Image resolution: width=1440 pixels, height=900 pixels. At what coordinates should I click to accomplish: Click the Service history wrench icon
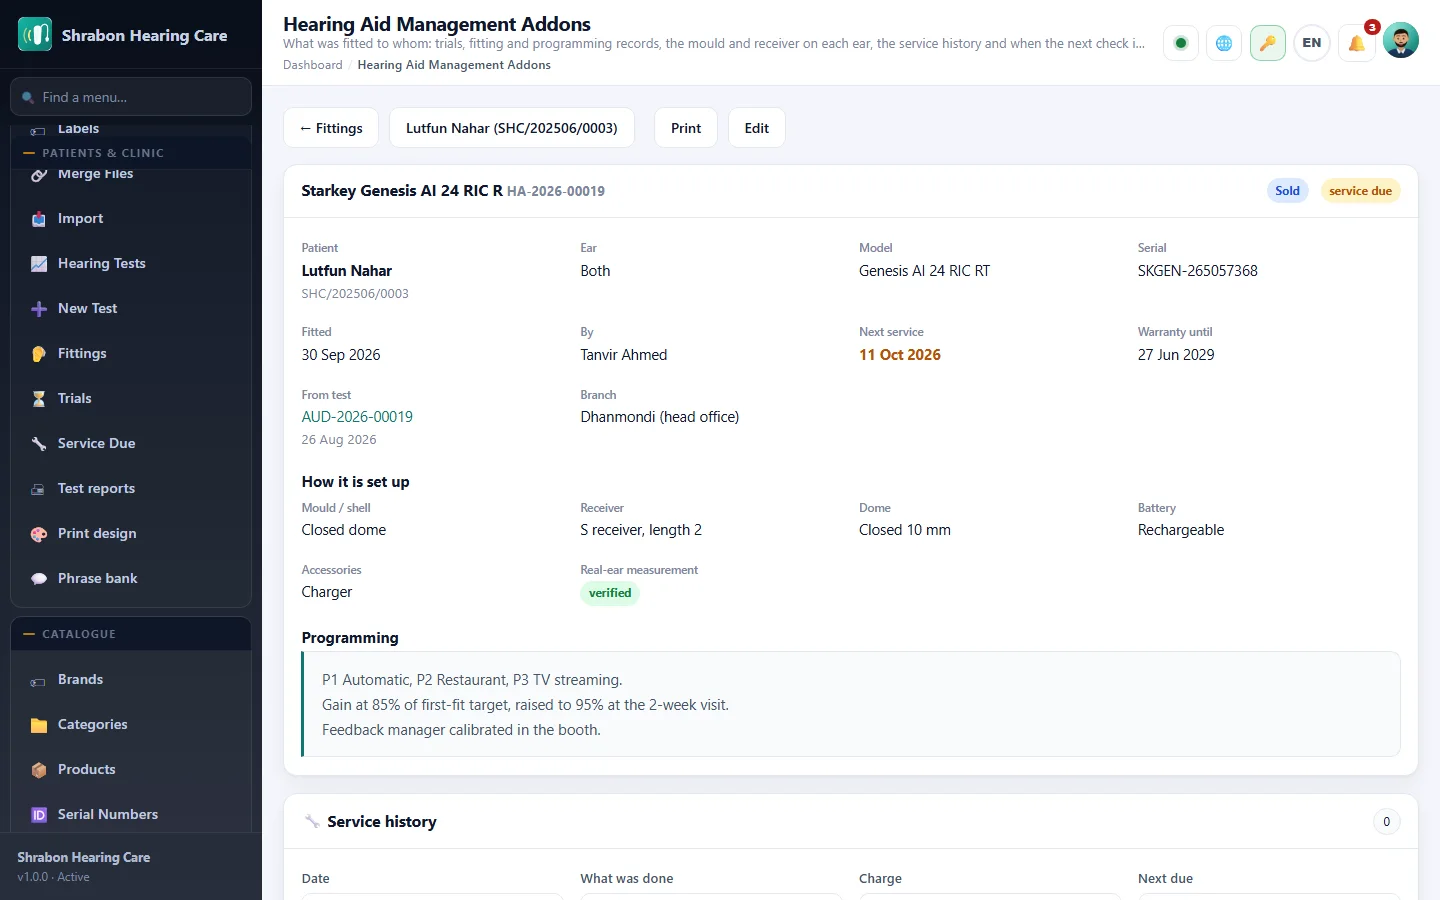pyautogui.click(x=312, y=822)
